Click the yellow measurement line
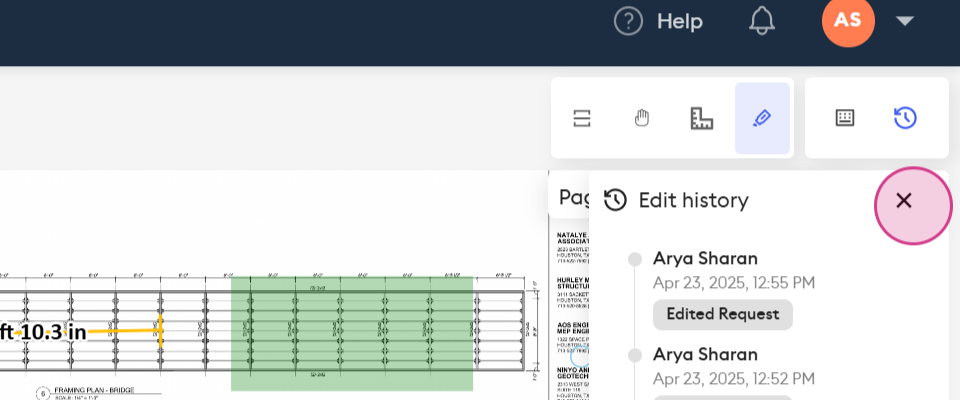 (124, 331)
